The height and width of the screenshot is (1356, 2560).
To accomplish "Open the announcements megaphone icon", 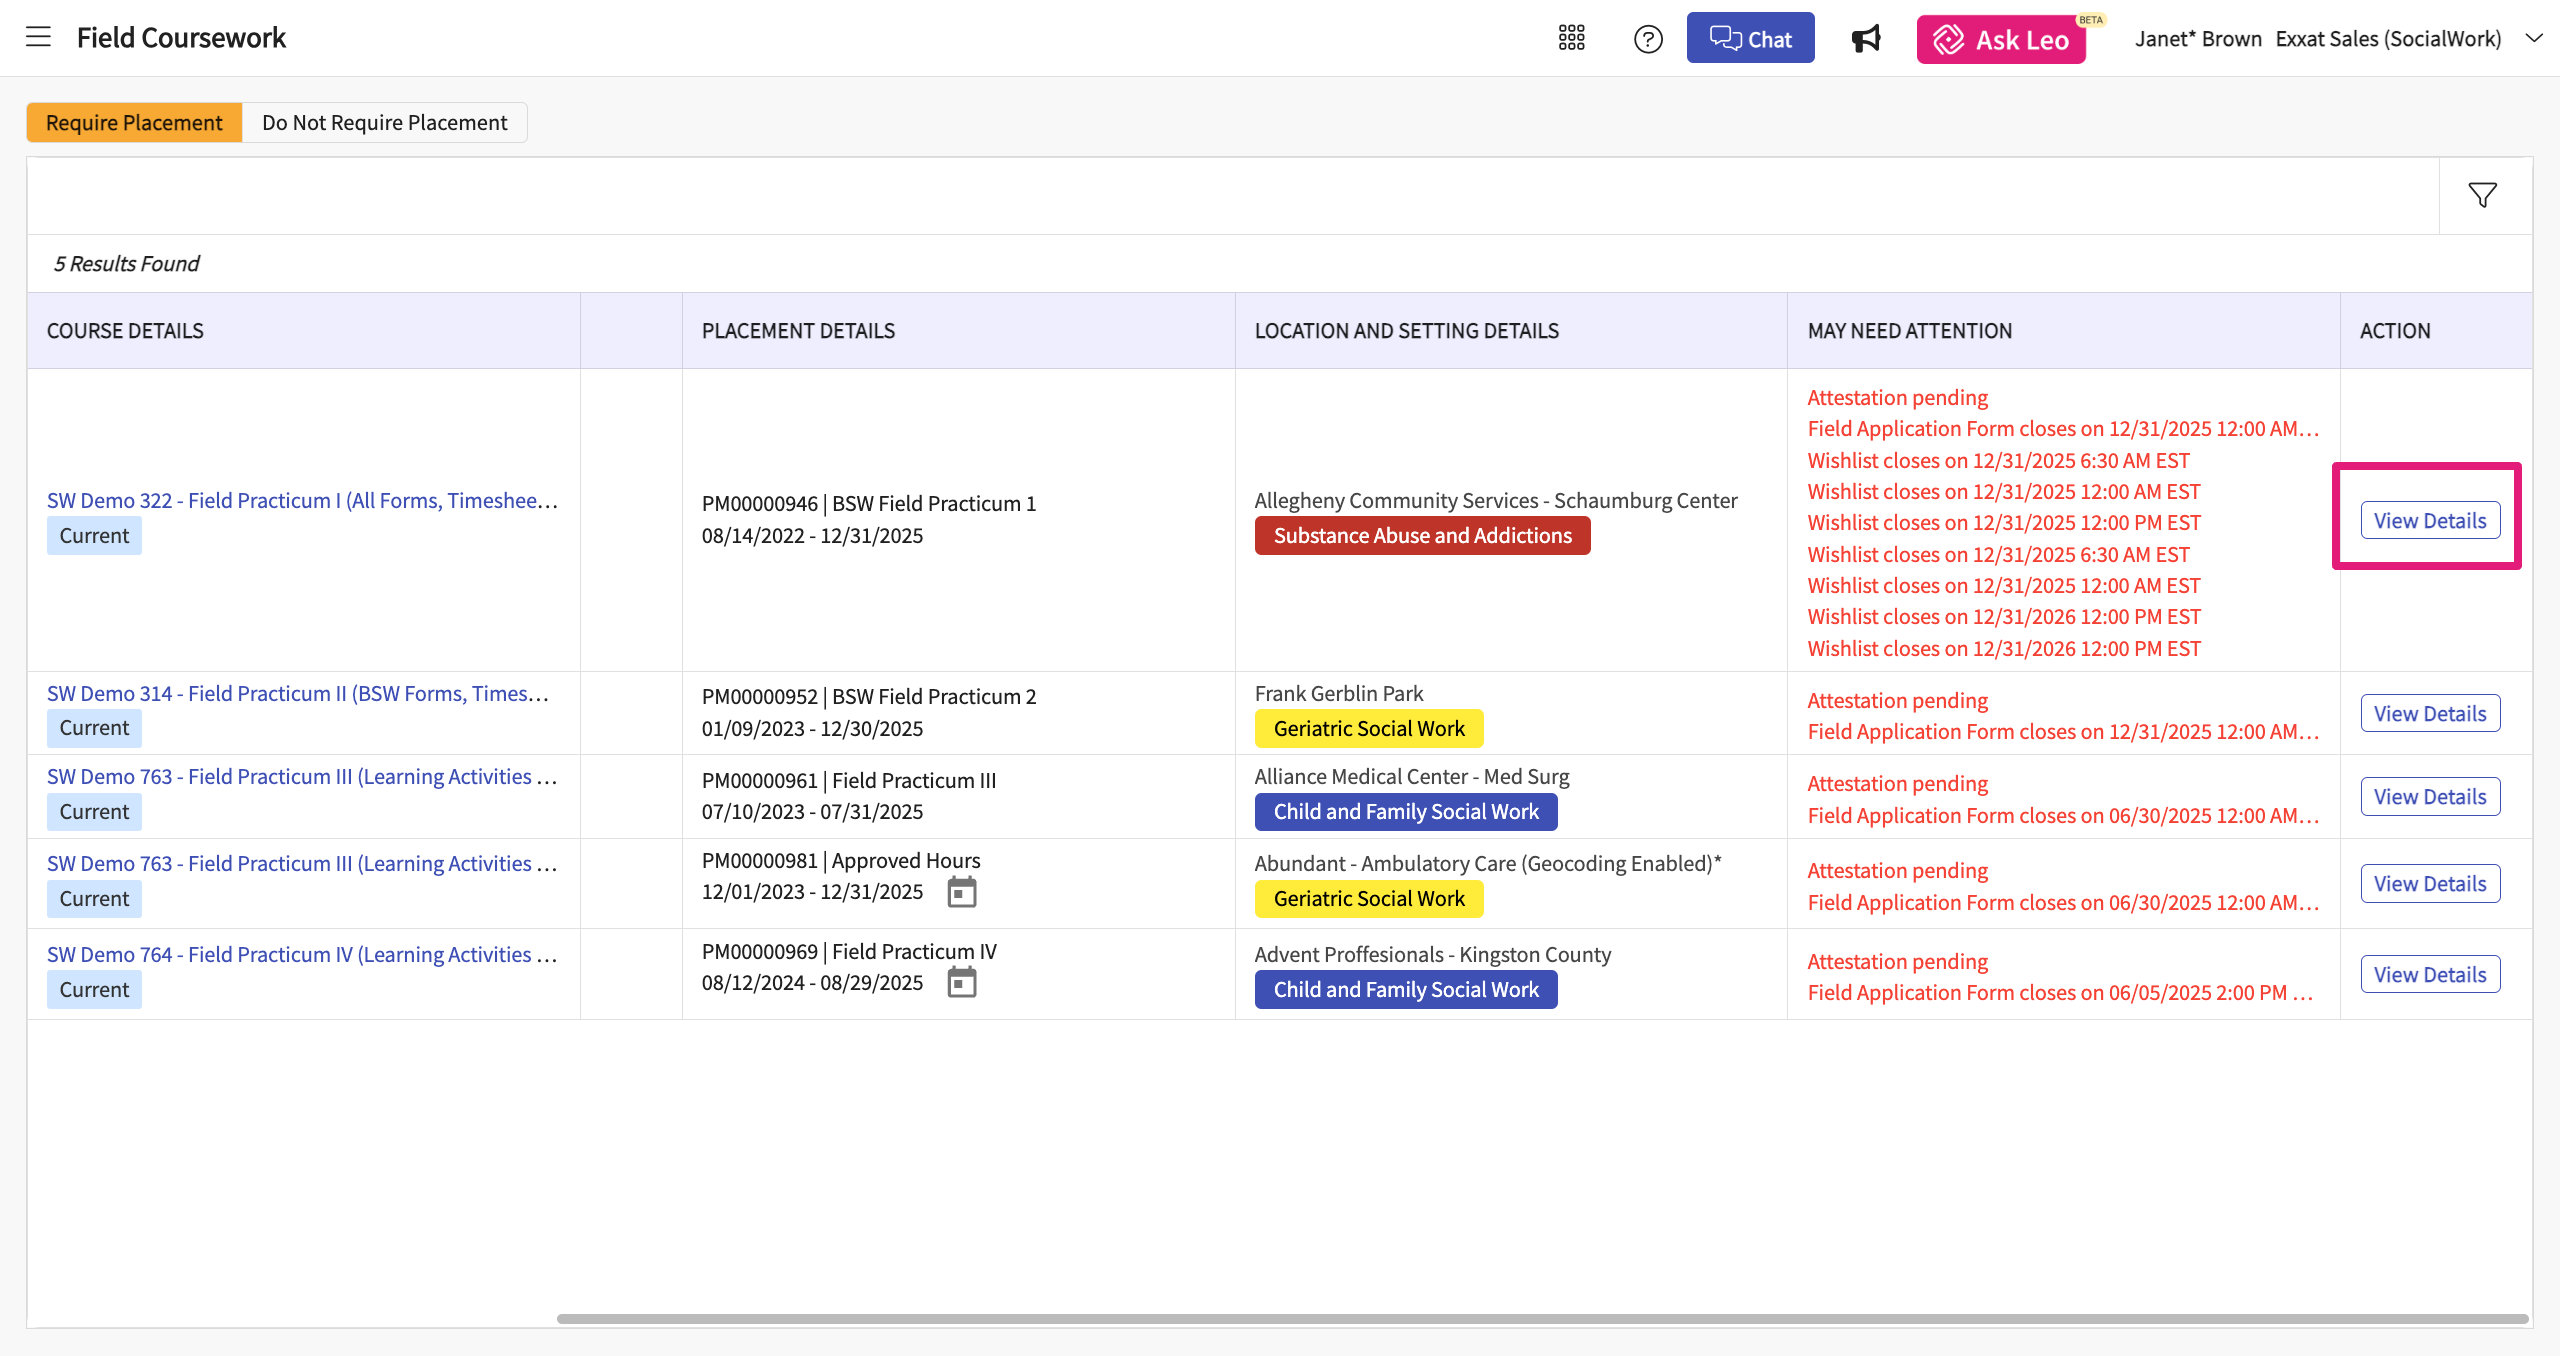I will (1865, 39).
